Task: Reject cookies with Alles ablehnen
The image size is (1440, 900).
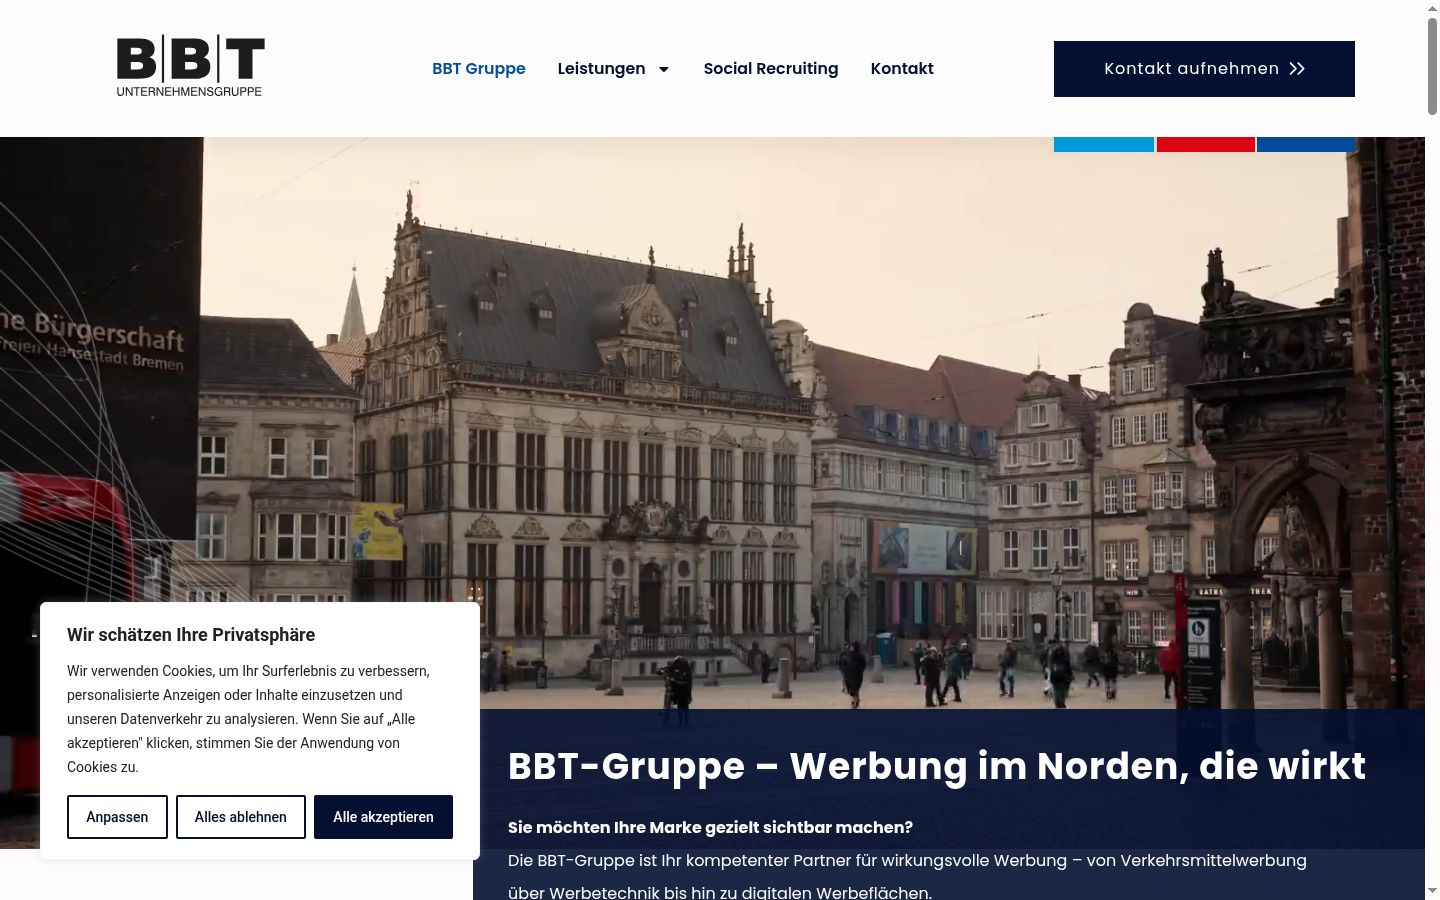Action: [x=241, y=817]
